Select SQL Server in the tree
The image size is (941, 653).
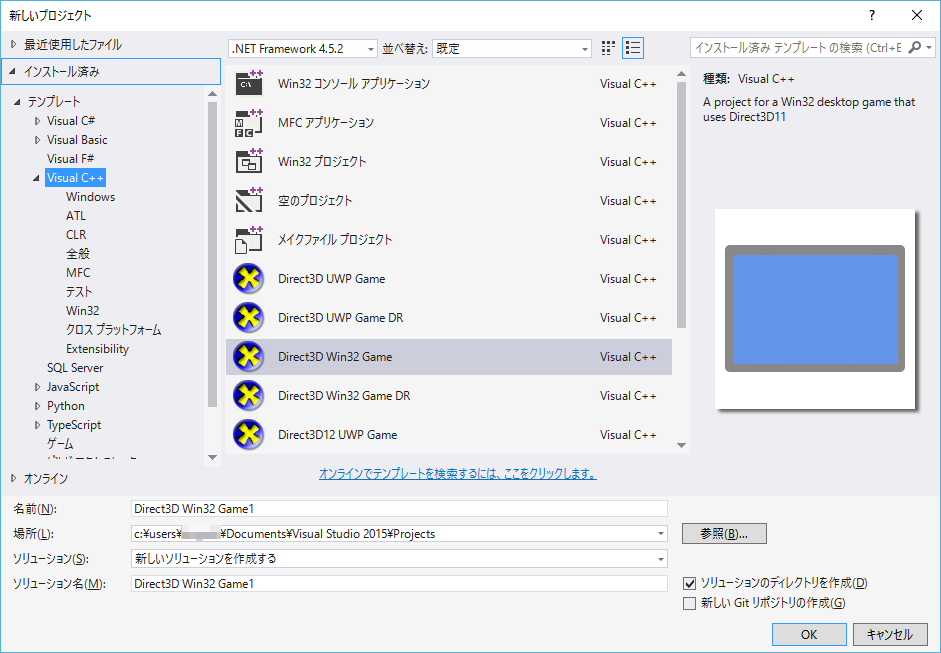tap(75, 368)
